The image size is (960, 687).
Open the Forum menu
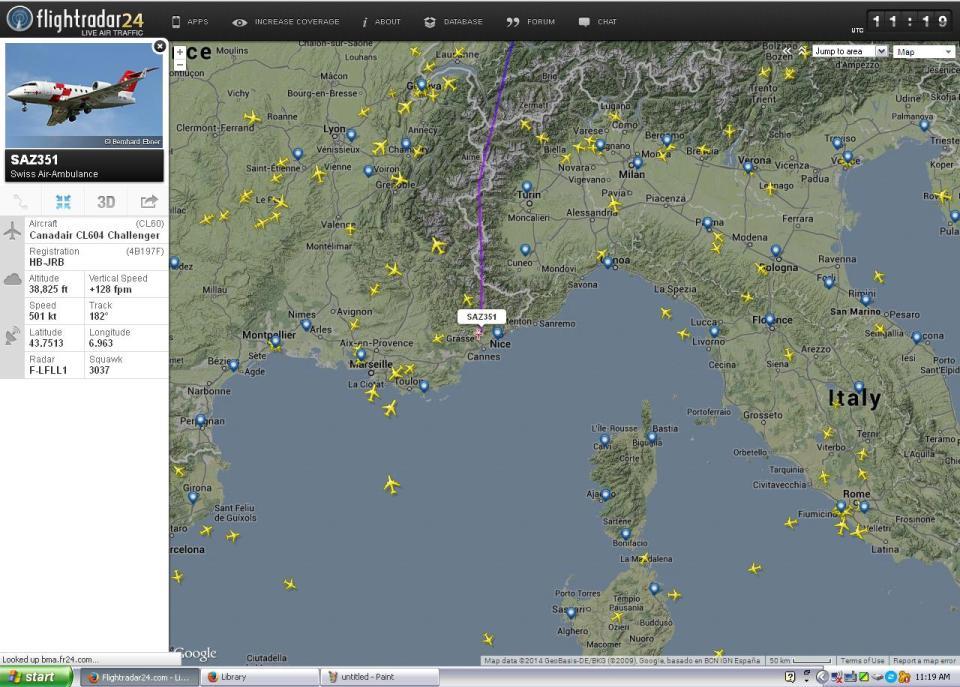pos(541,21)
